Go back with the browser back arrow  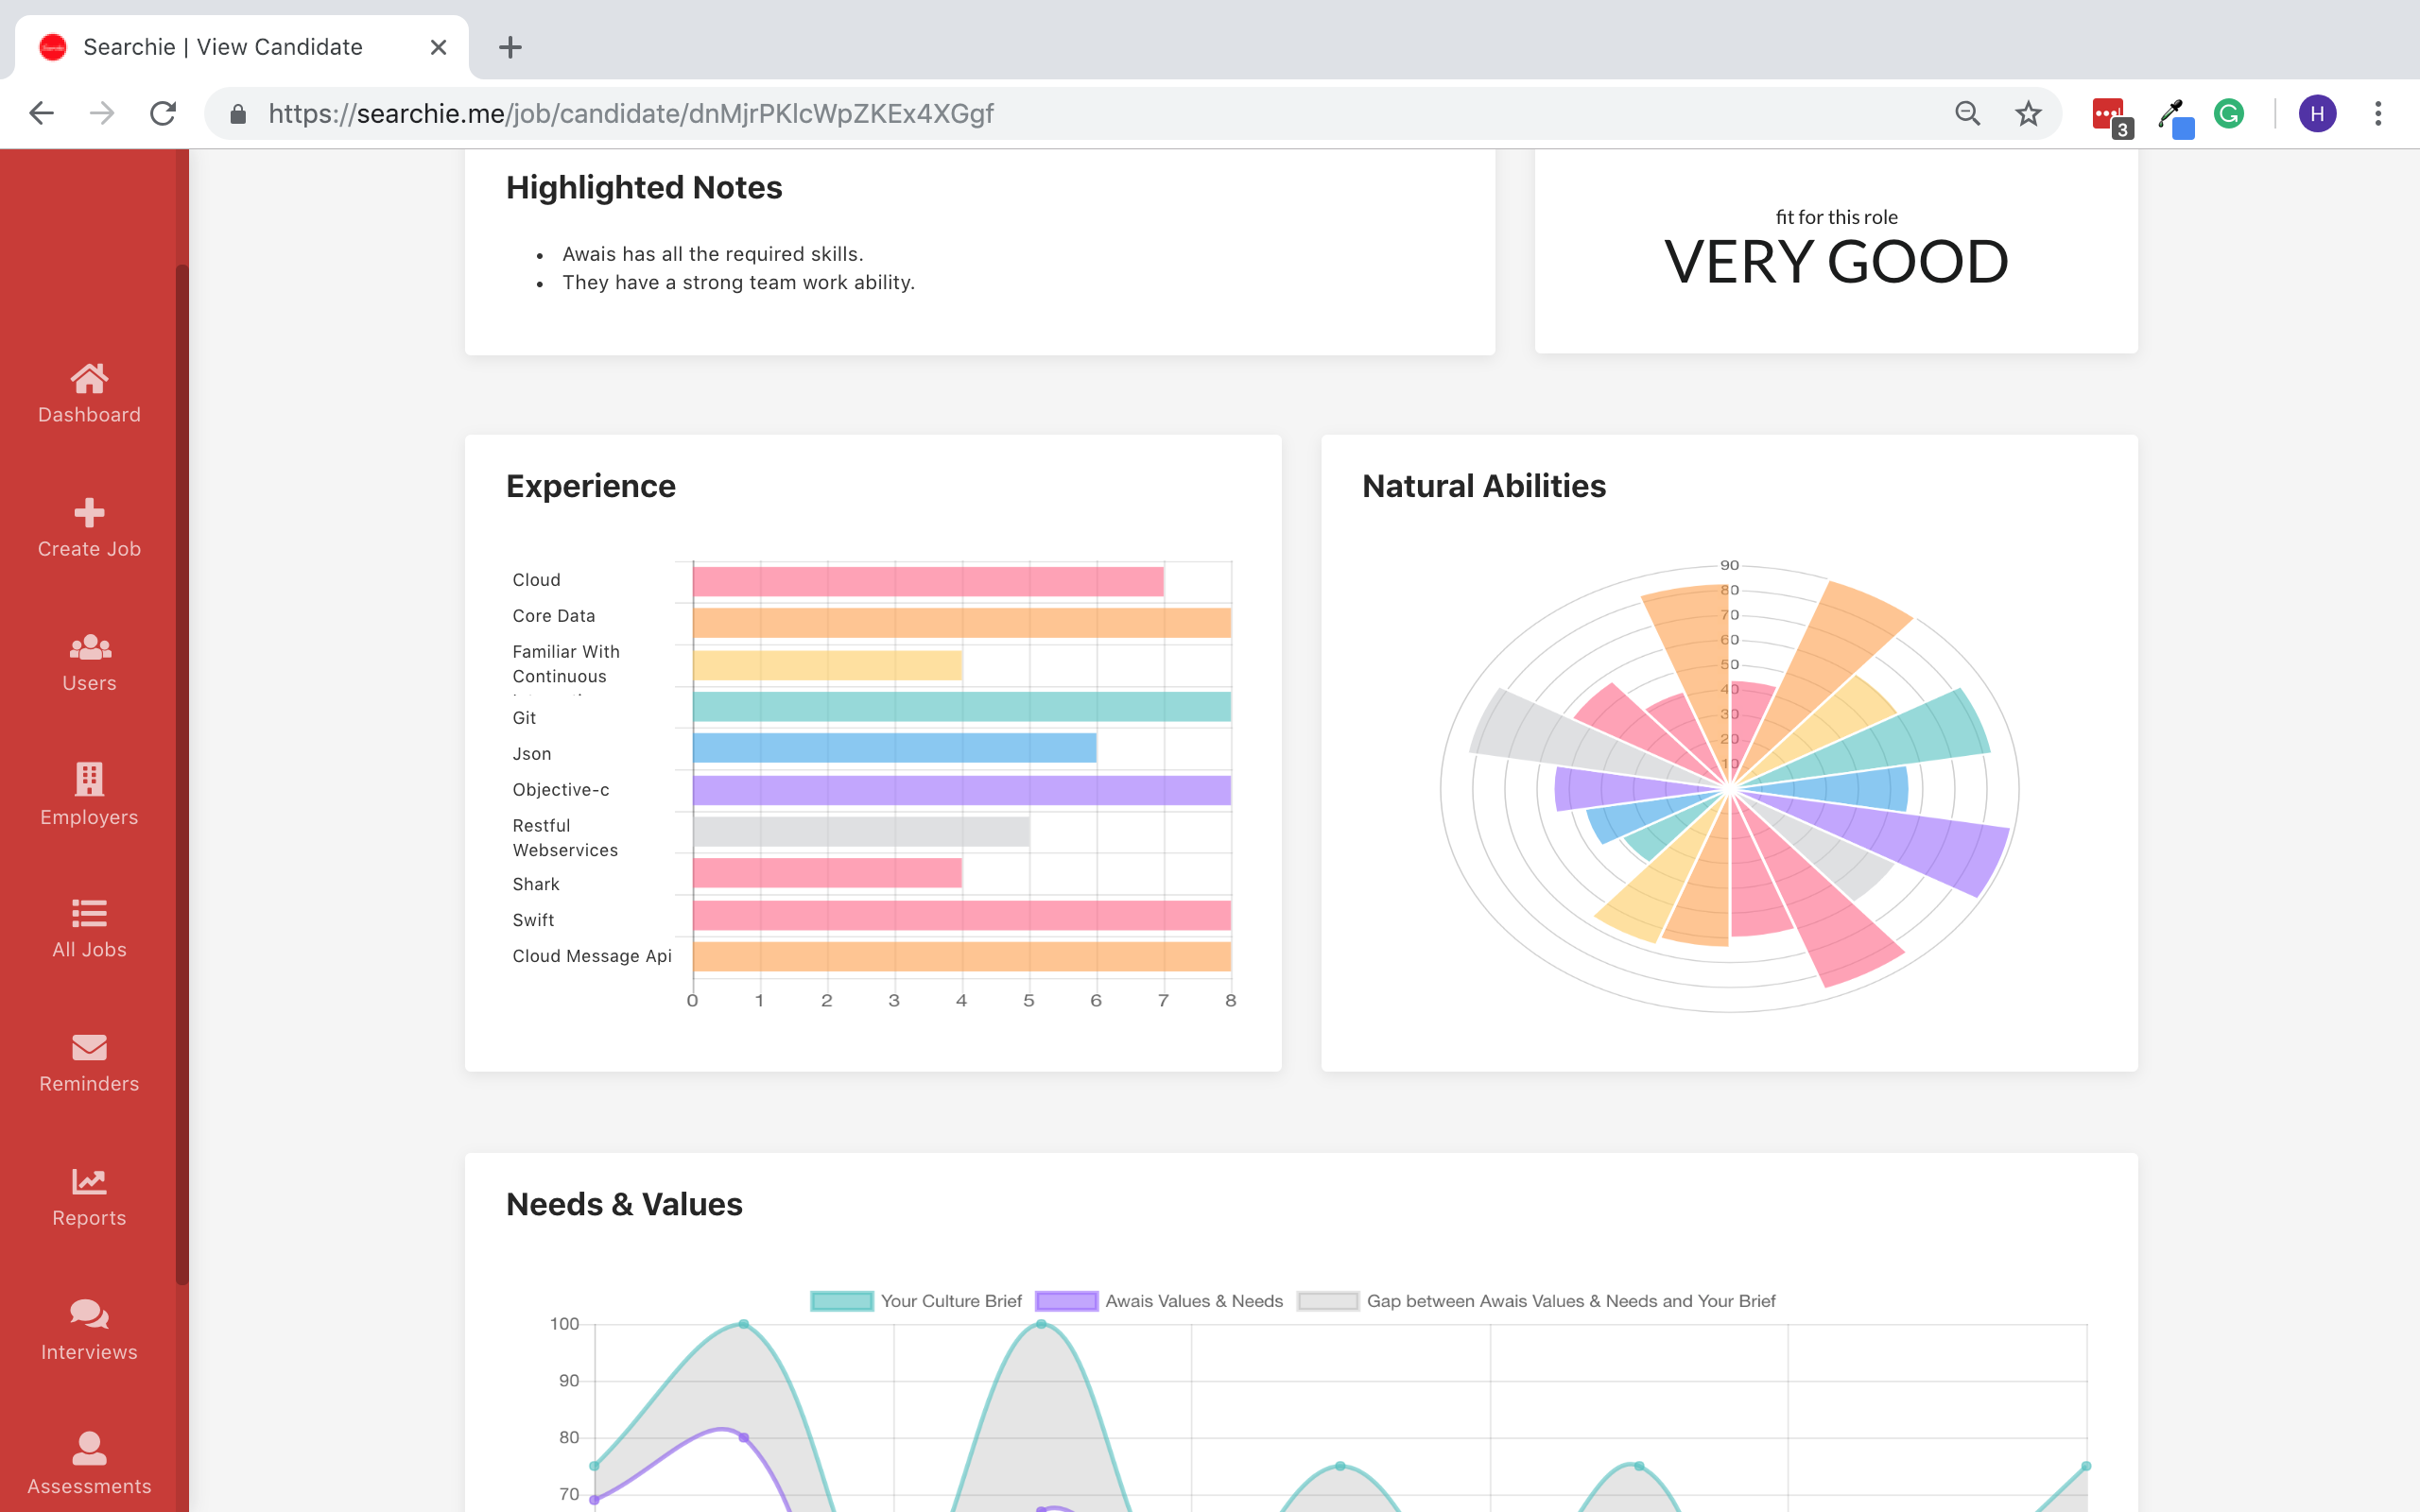(x=41, y=113)
